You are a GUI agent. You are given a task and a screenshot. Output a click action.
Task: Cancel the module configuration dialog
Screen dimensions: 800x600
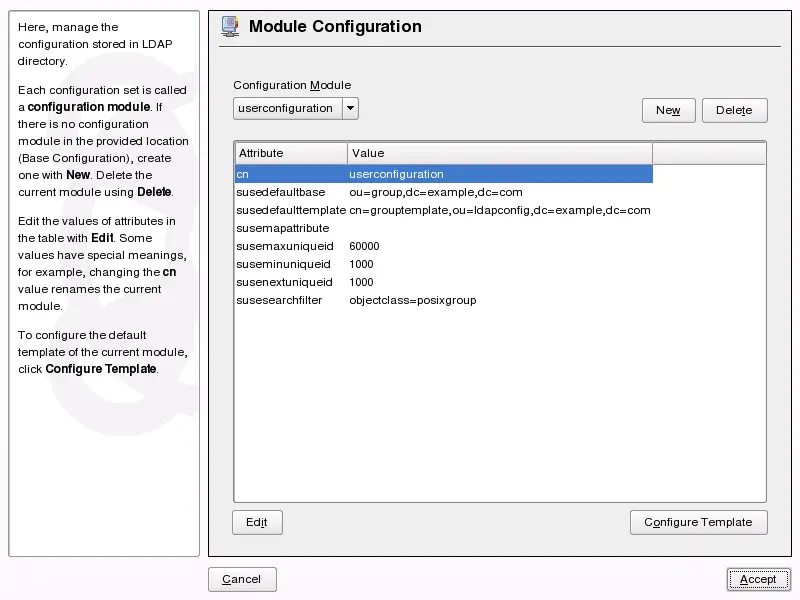(242, 579)
